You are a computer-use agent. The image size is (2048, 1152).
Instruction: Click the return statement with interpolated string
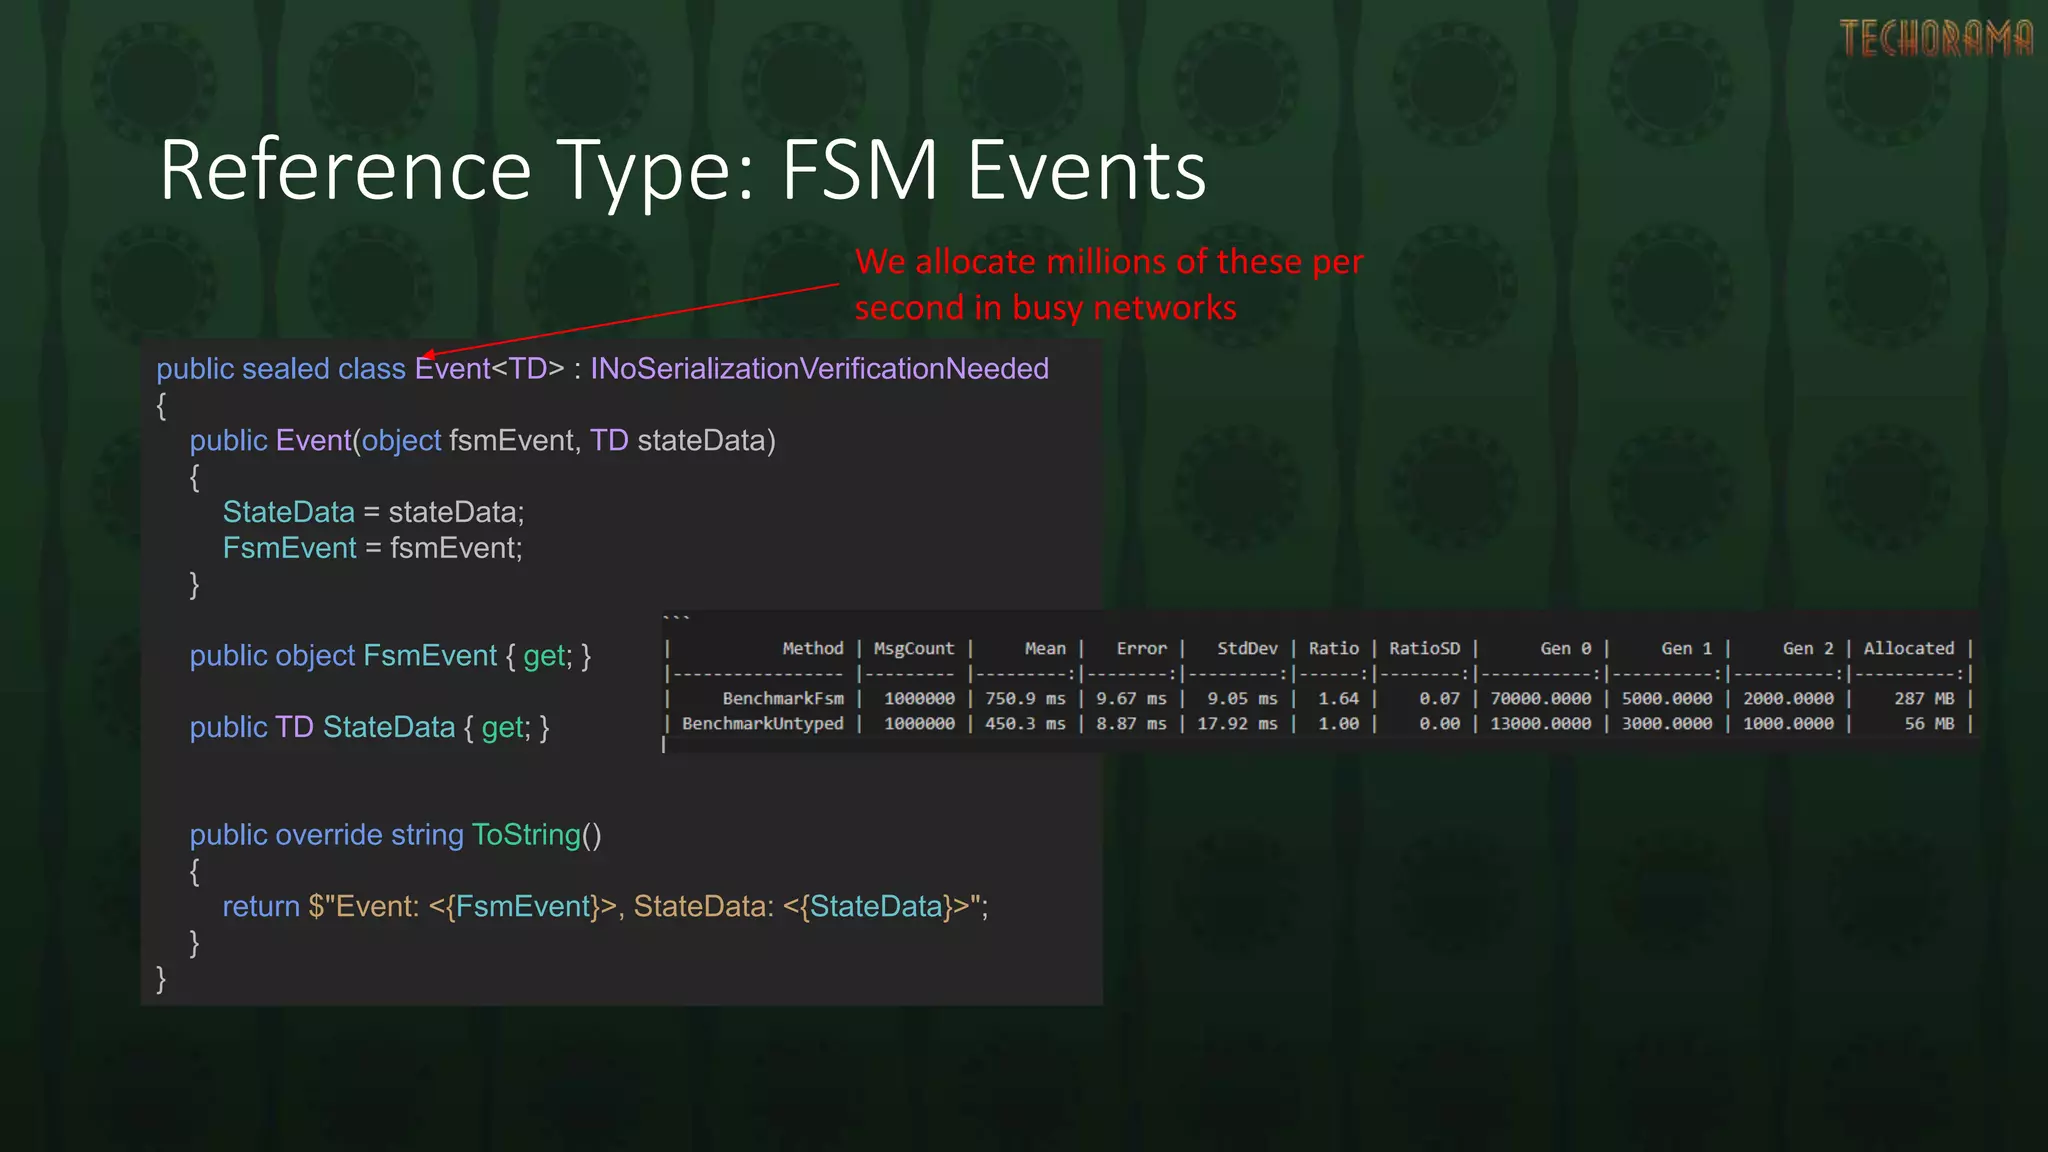pos(605,907)
